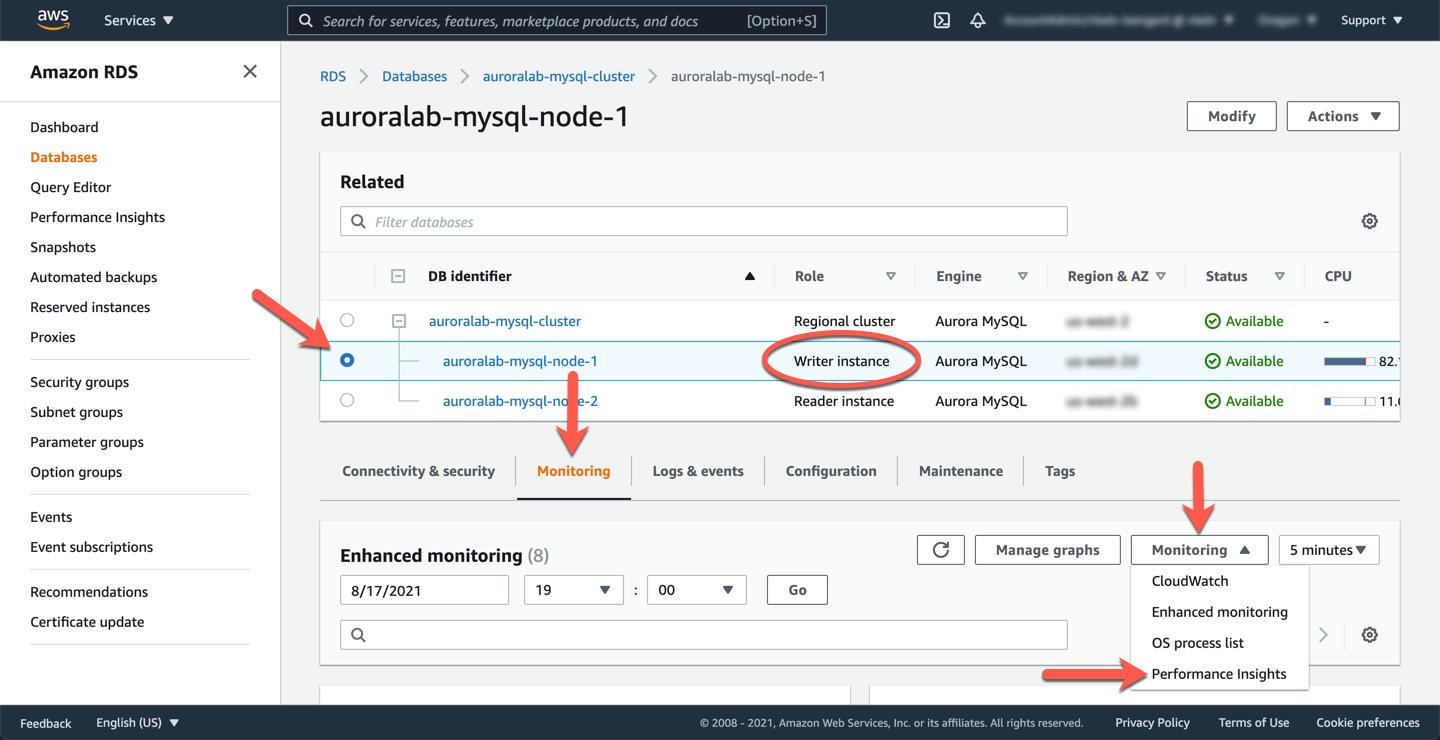Expand the 5 minutes interval dropdown
The height and width of the screenshot is (740, 1440).
pos(1328,550)
